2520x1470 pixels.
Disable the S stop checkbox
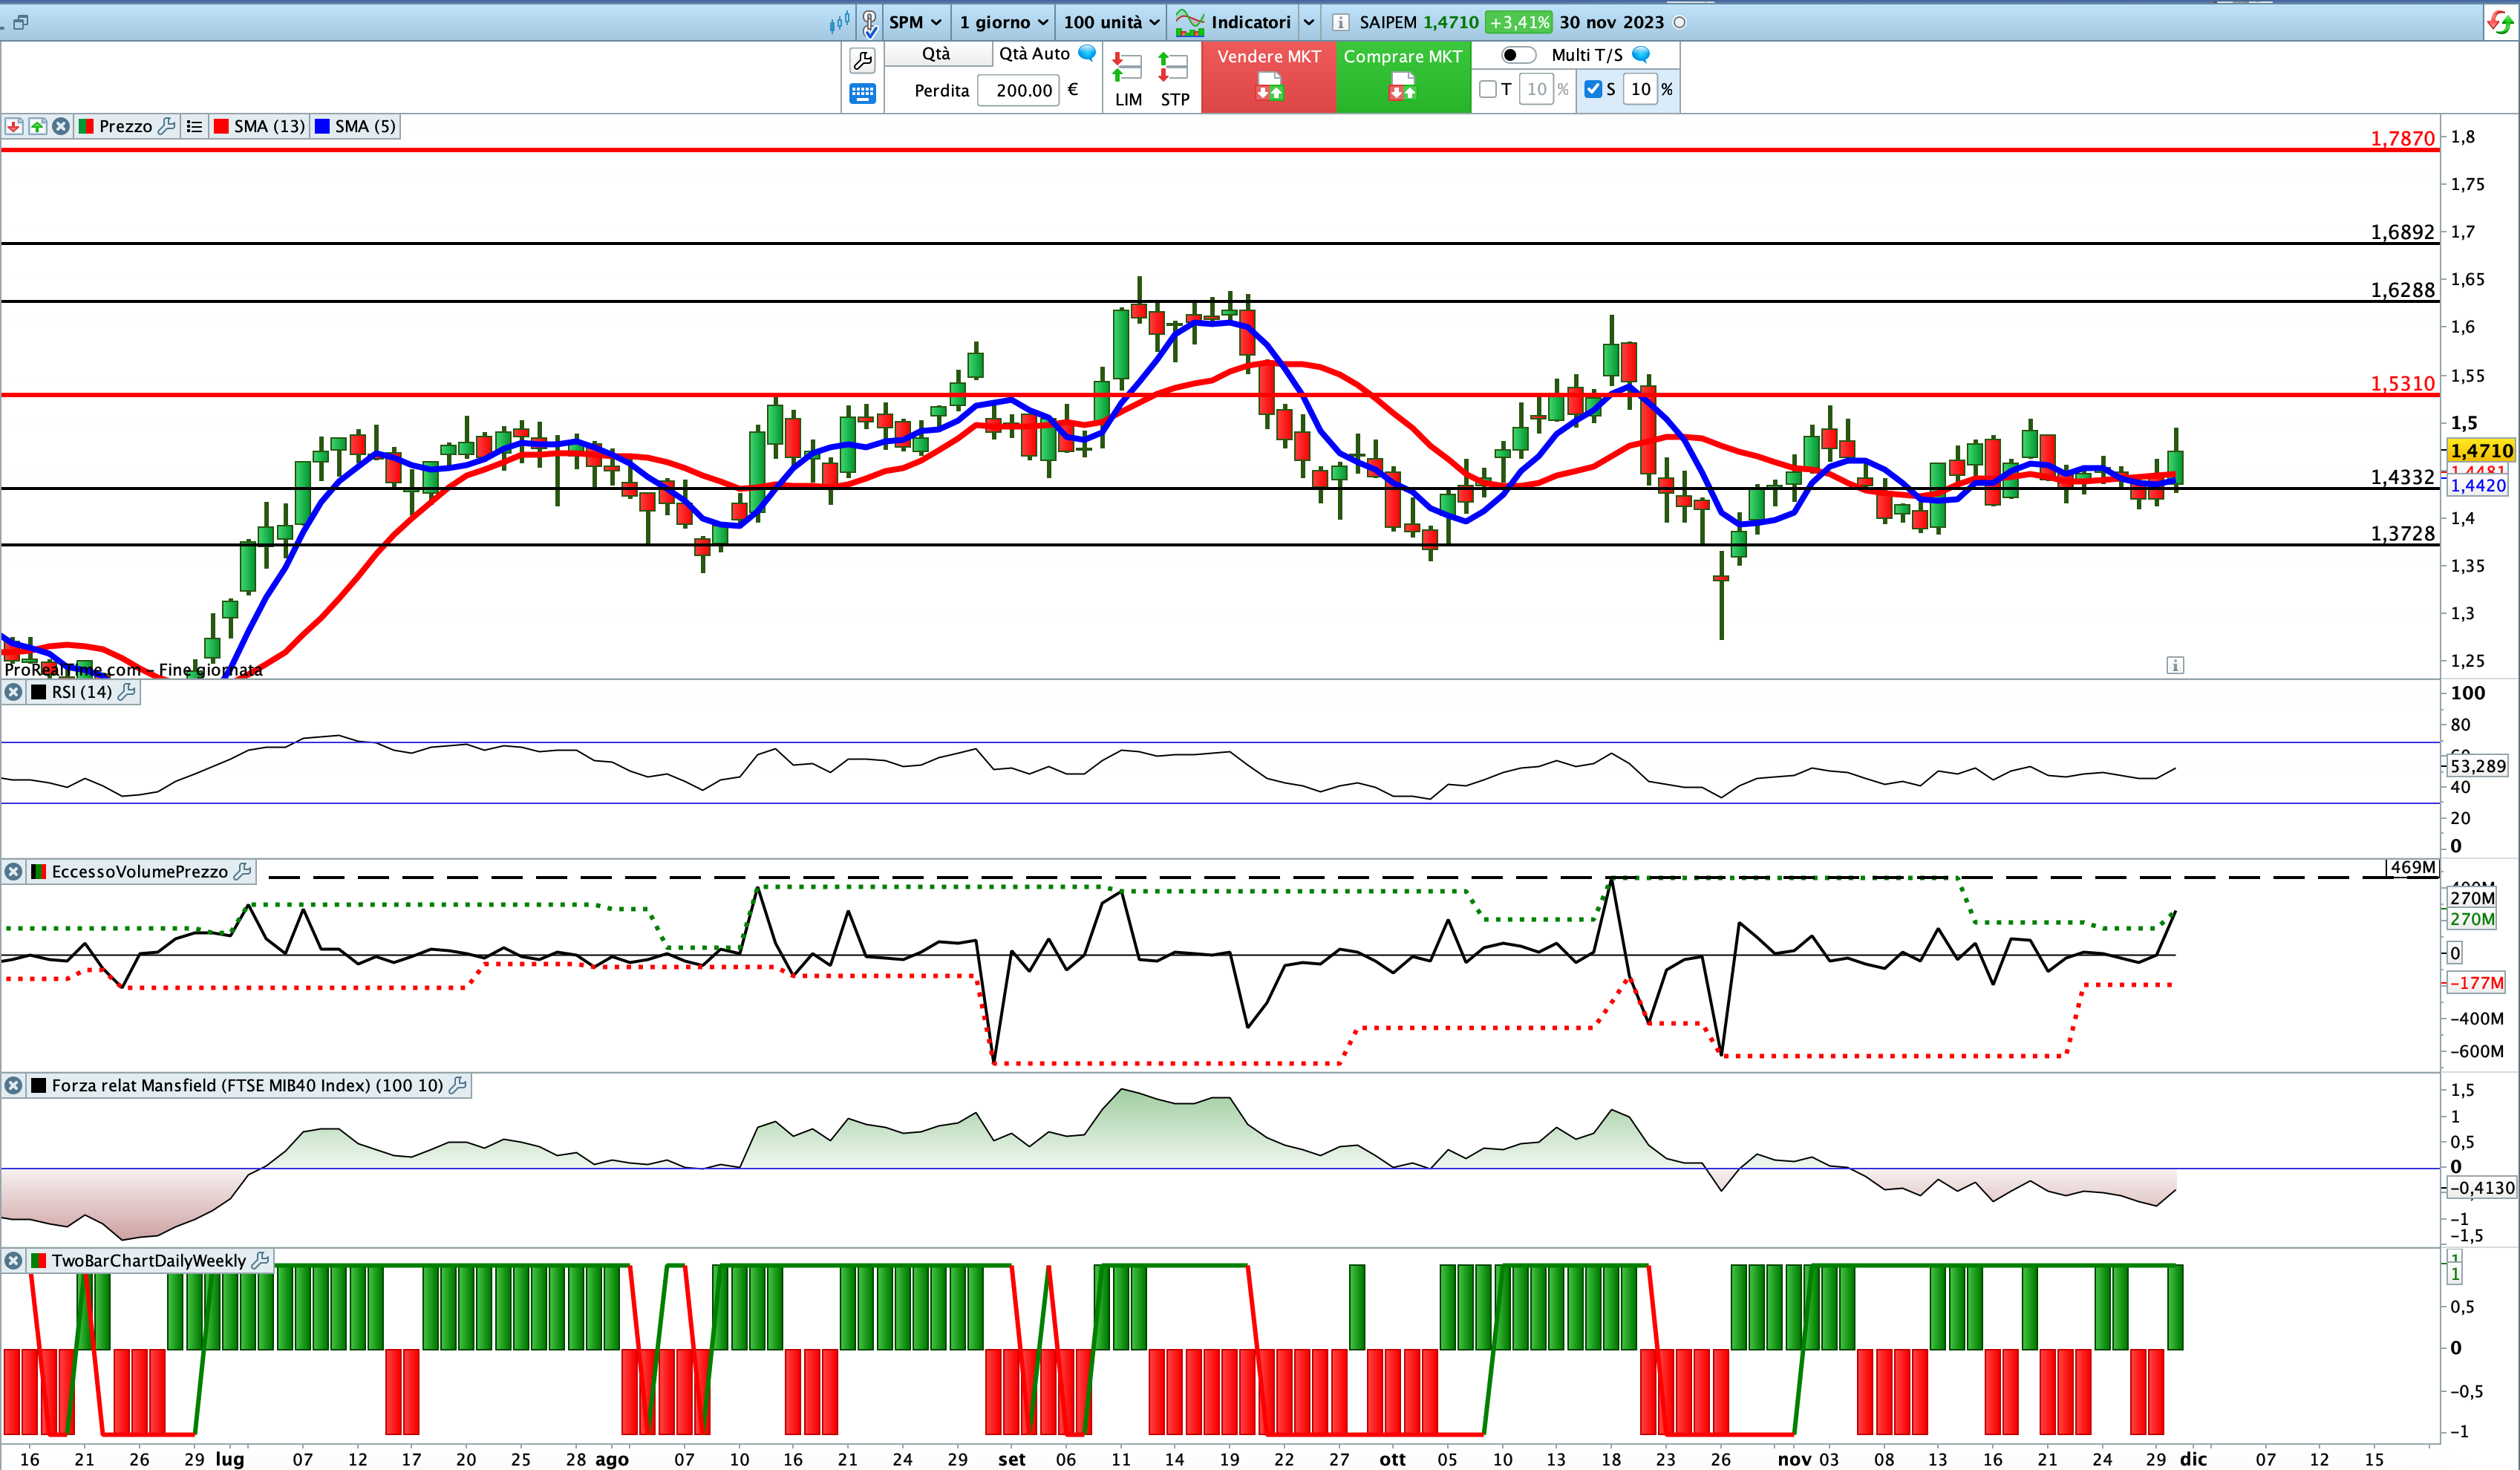(1593, 89)
